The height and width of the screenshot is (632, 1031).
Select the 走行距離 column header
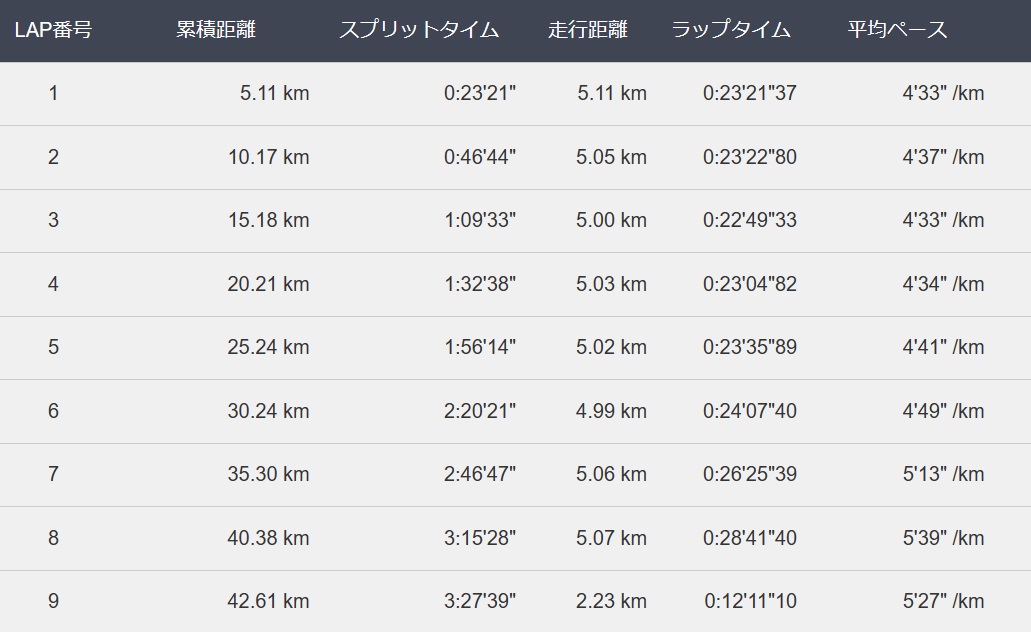[x=588, y=30]
